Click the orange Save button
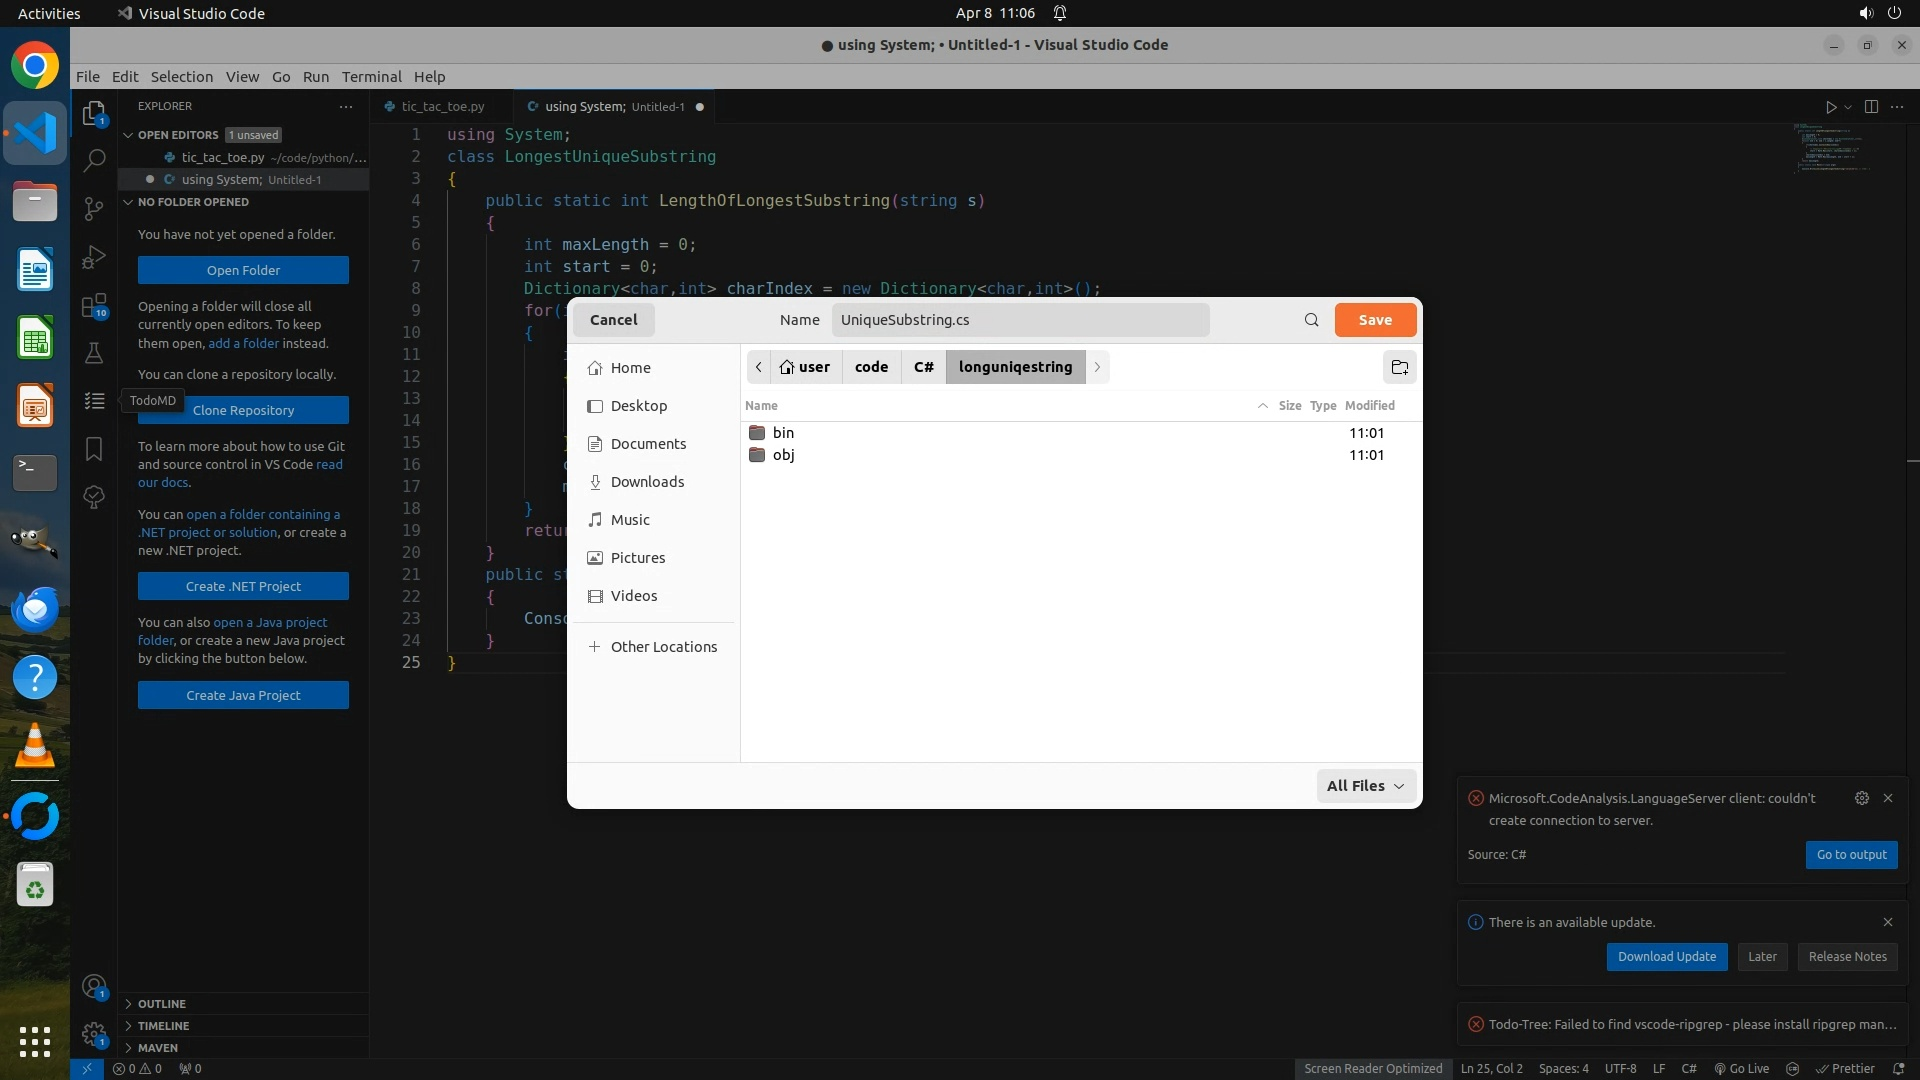Viewport: 1920px width, 1080px height. [1375, 320]
